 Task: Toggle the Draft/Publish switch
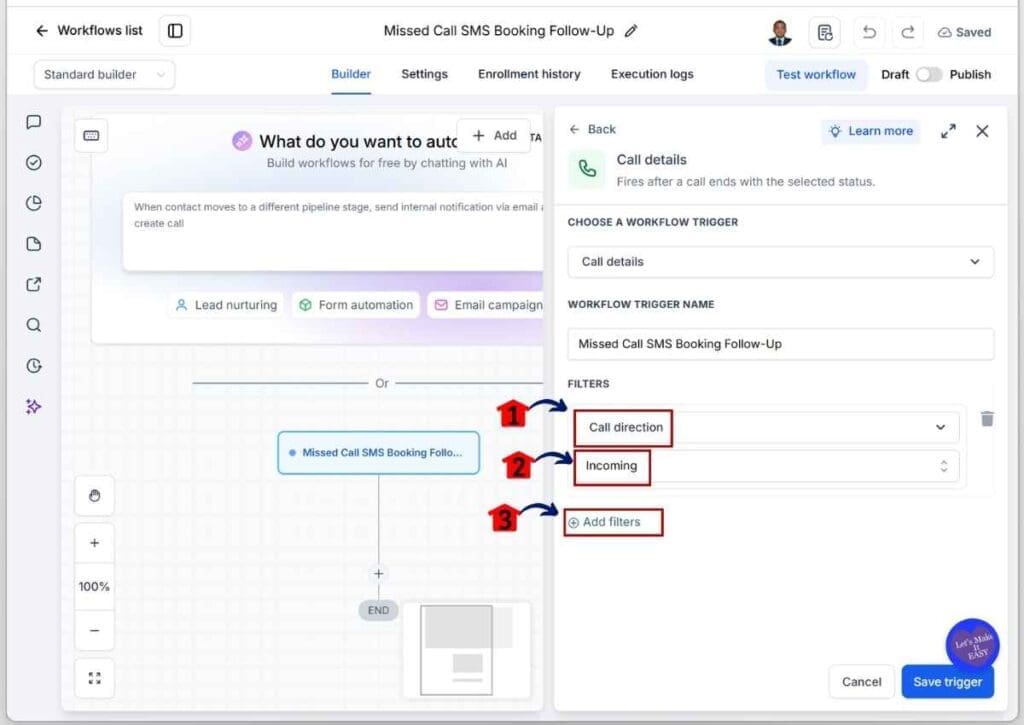(x=929, y=74)
